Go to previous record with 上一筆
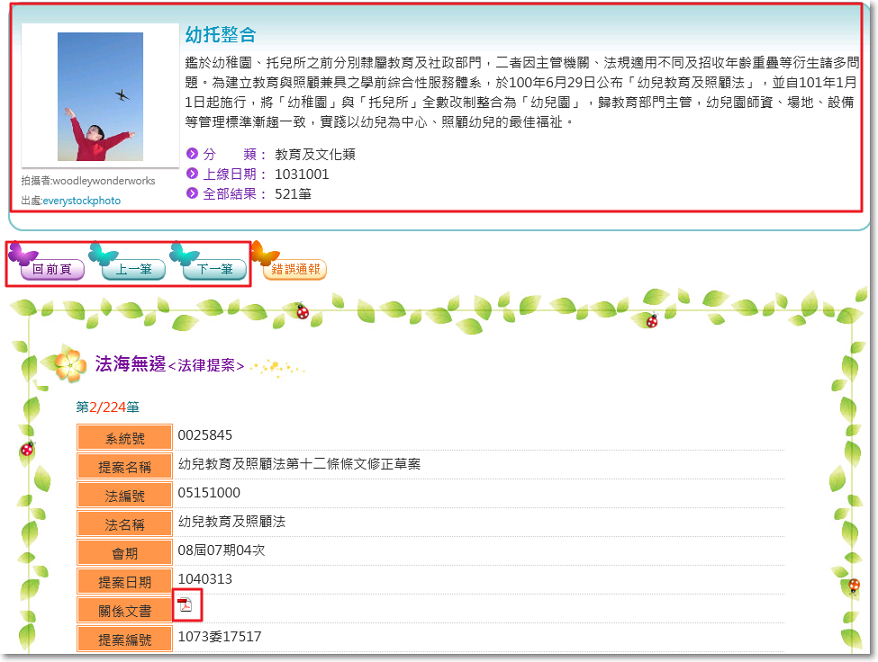878x662 pixels. click(133, 270)
